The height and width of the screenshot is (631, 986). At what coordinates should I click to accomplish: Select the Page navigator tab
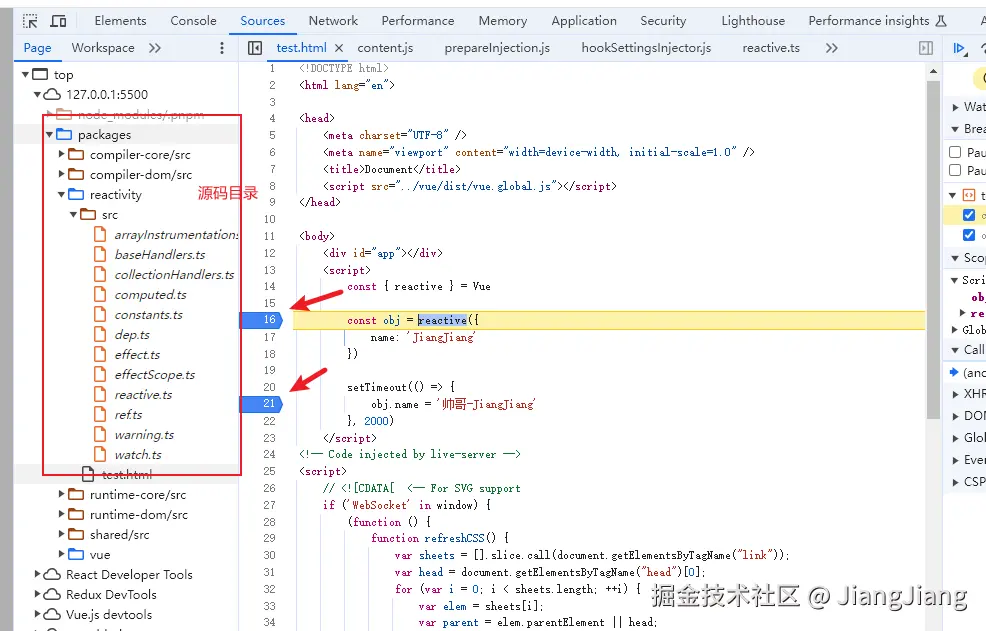37,48
